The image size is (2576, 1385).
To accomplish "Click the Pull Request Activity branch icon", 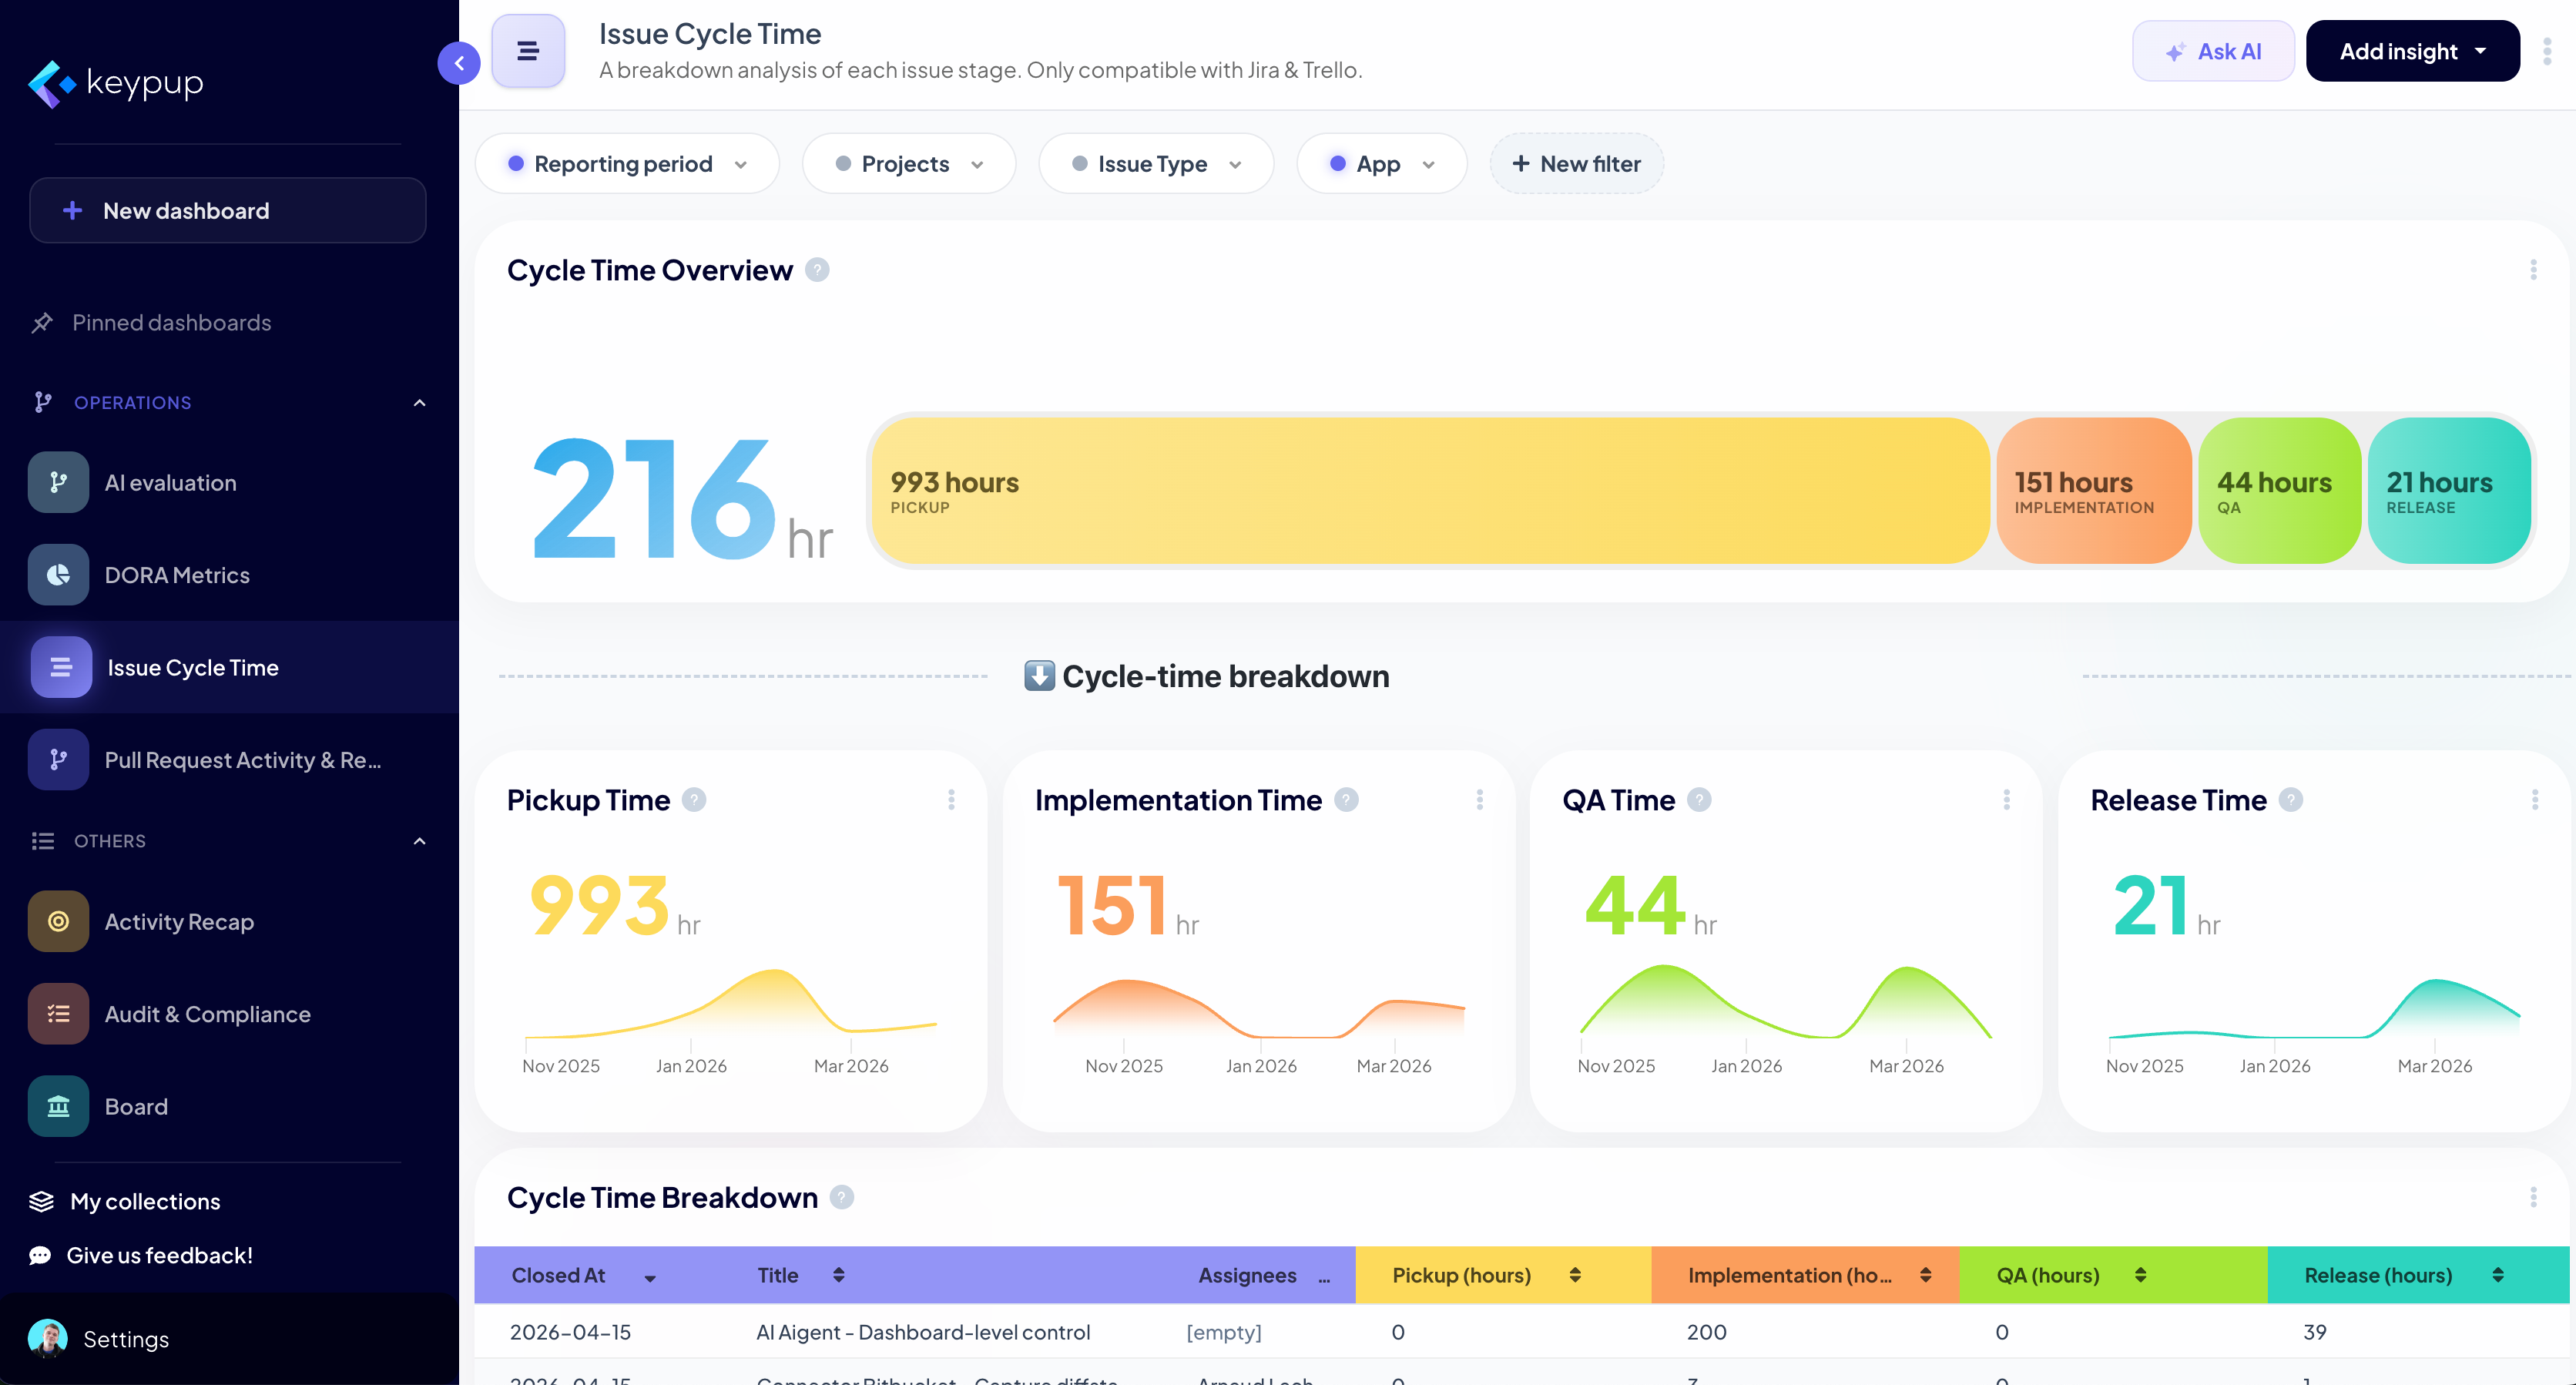I will (x=59, y=760).
